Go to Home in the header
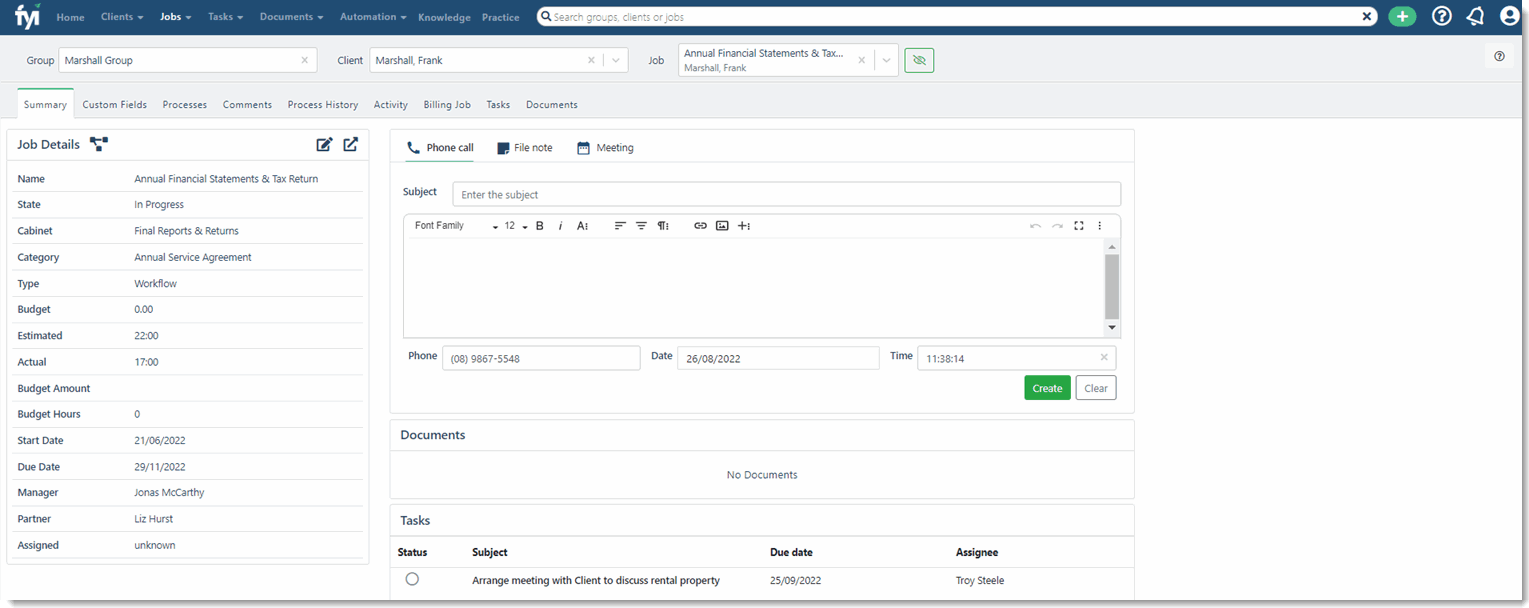Screen dimensions: 1529x608 (x=70, y=17)
